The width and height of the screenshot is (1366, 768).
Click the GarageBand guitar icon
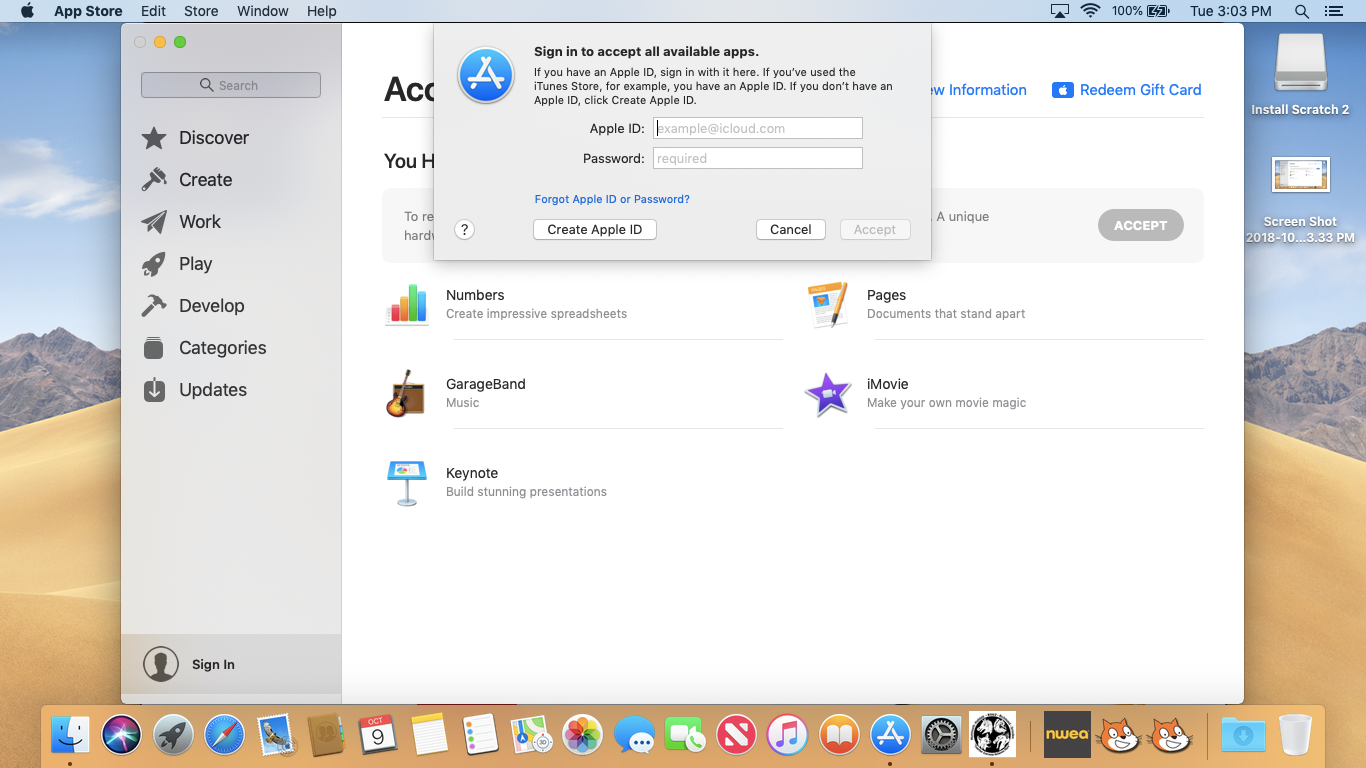point(406,393)
